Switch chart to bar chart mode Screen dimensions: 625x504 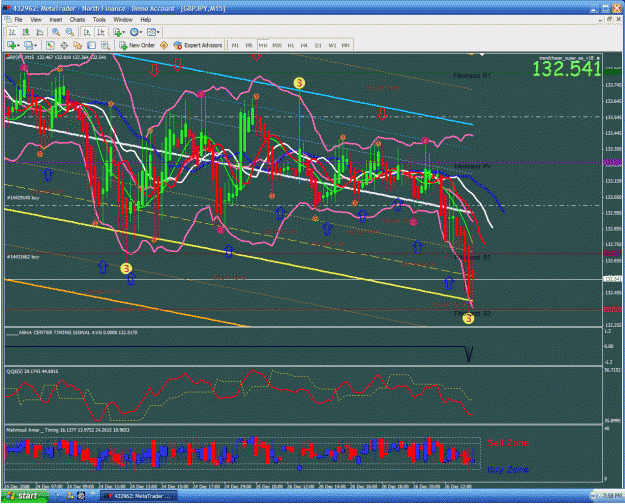coord(12,32)
